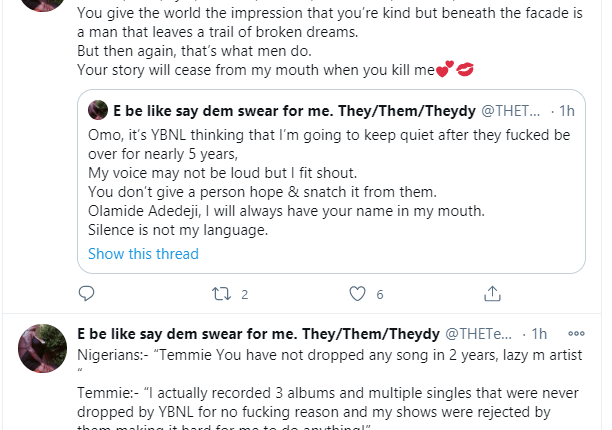Click the quoted tweet's small profile avatar
The image size is (612, 430).
pos(98,110)
